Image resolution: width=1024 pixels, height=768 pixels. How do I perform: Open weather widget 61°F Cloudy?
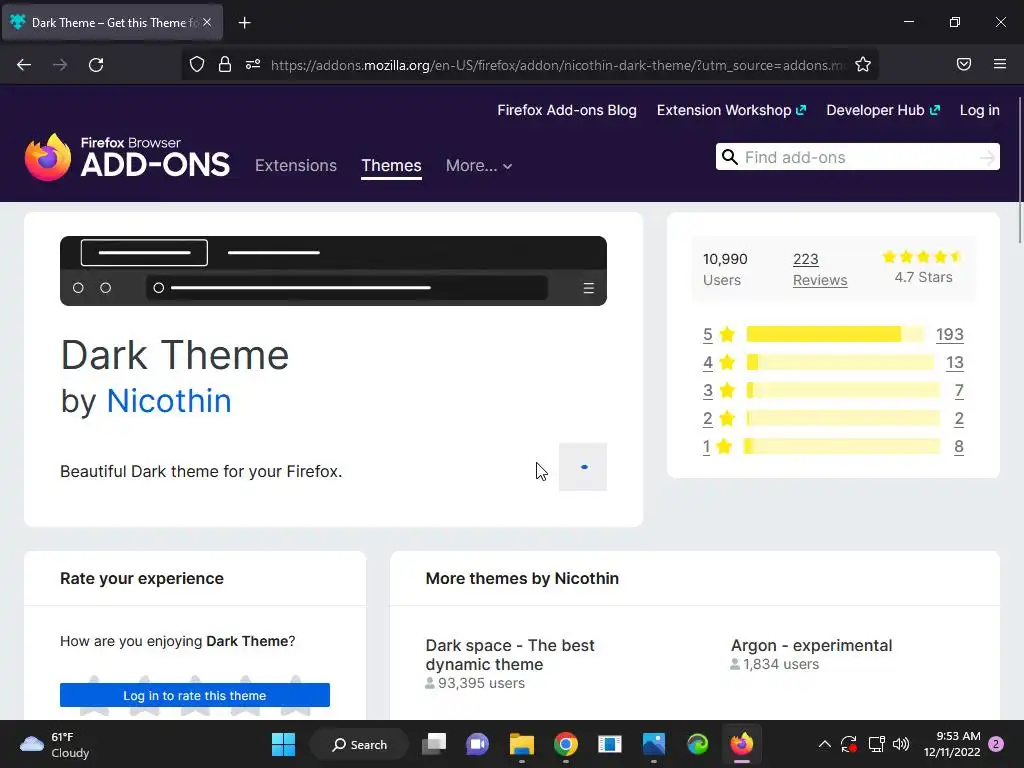(56, 744)
